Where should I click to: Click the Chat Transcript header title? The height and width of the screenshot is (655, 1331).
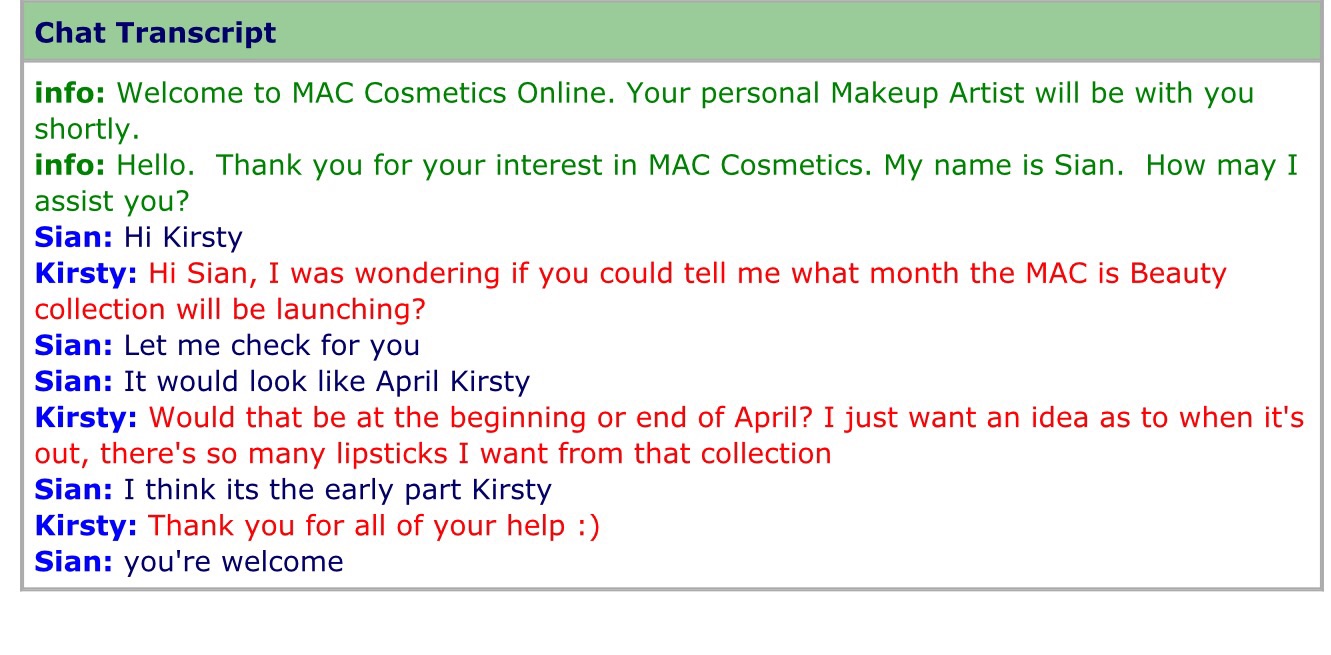[155, 32]
